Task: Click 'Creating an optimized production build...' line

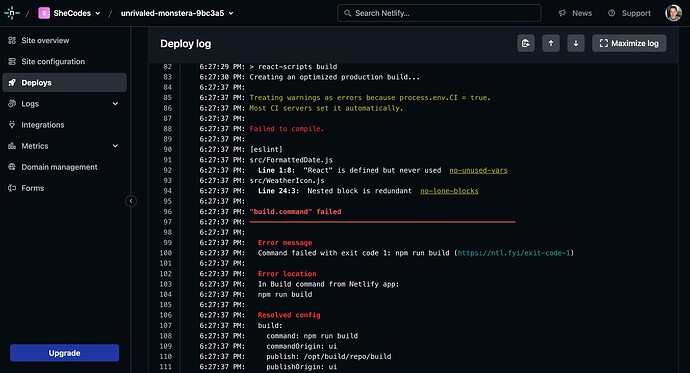Action: tap(334, 77)
